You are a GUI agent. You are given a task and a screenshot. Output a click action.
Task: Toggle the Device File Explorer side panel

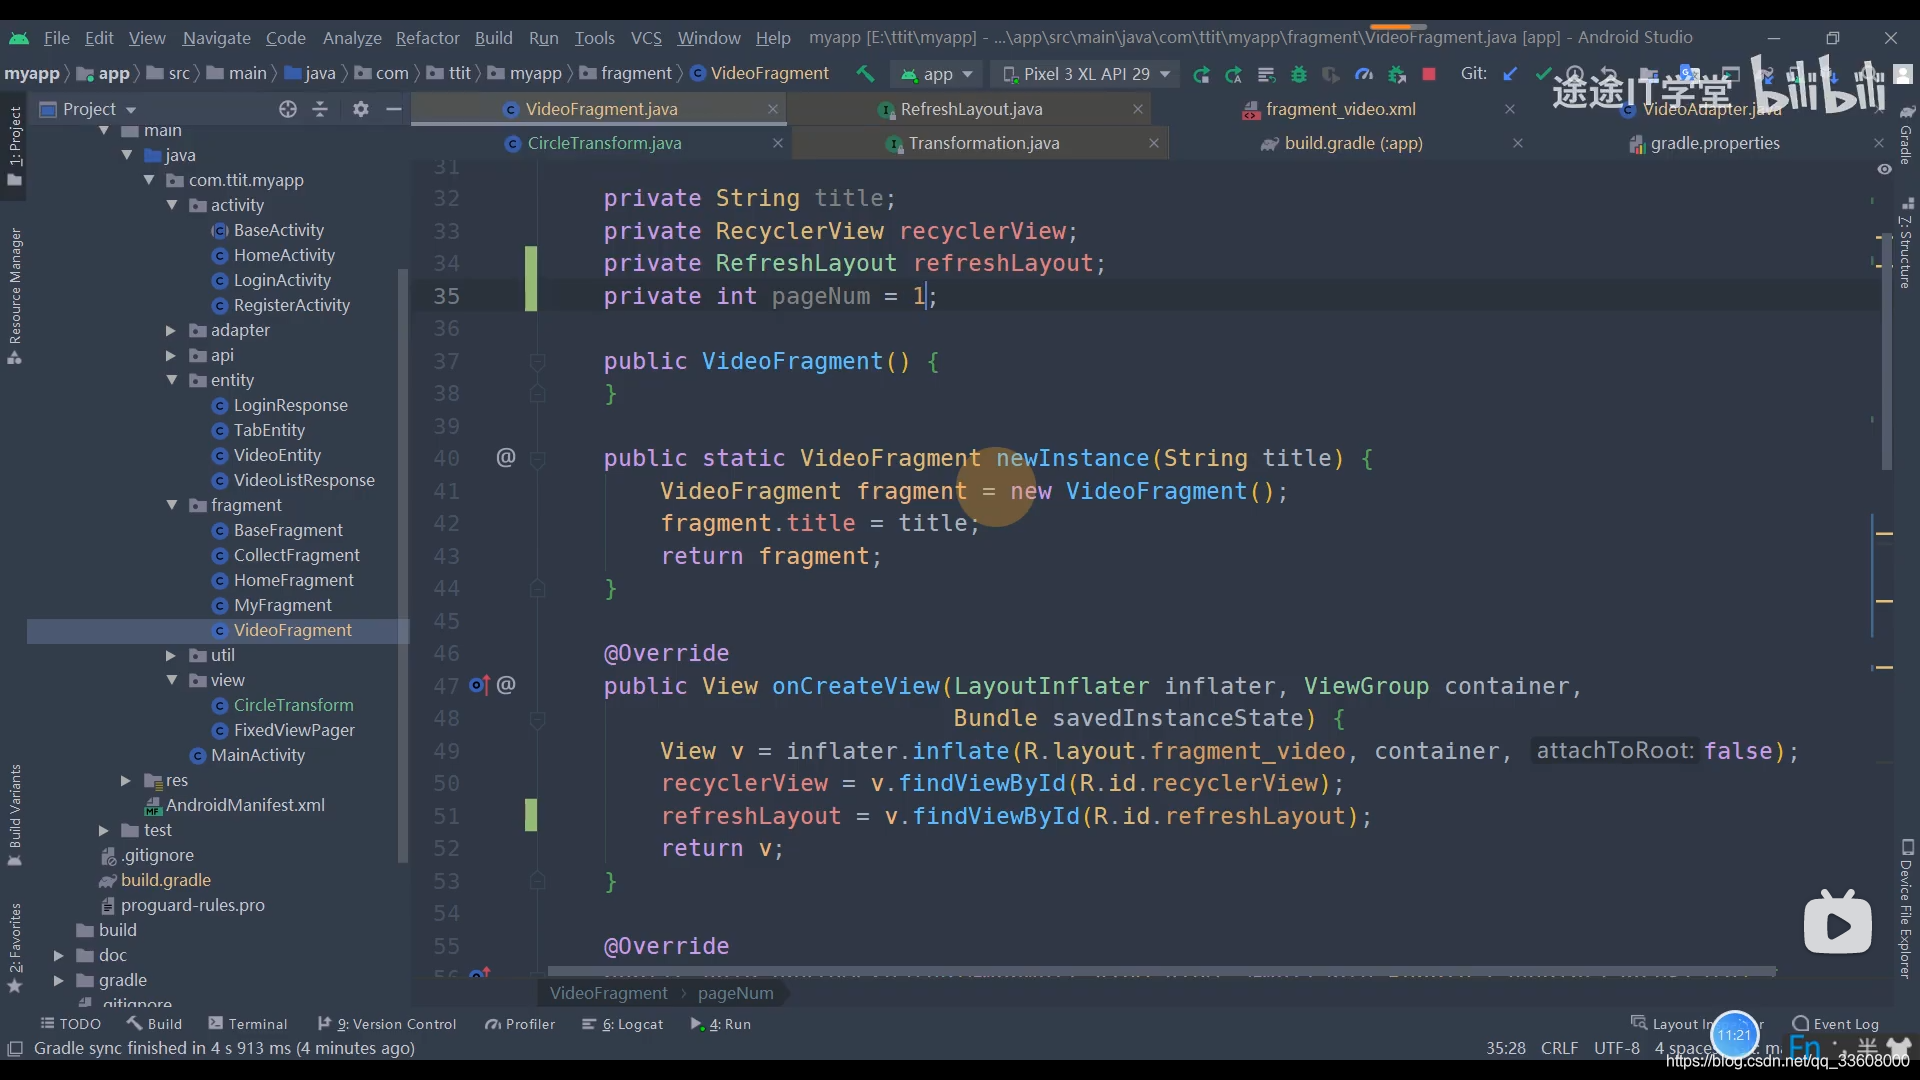(1906, 910)
